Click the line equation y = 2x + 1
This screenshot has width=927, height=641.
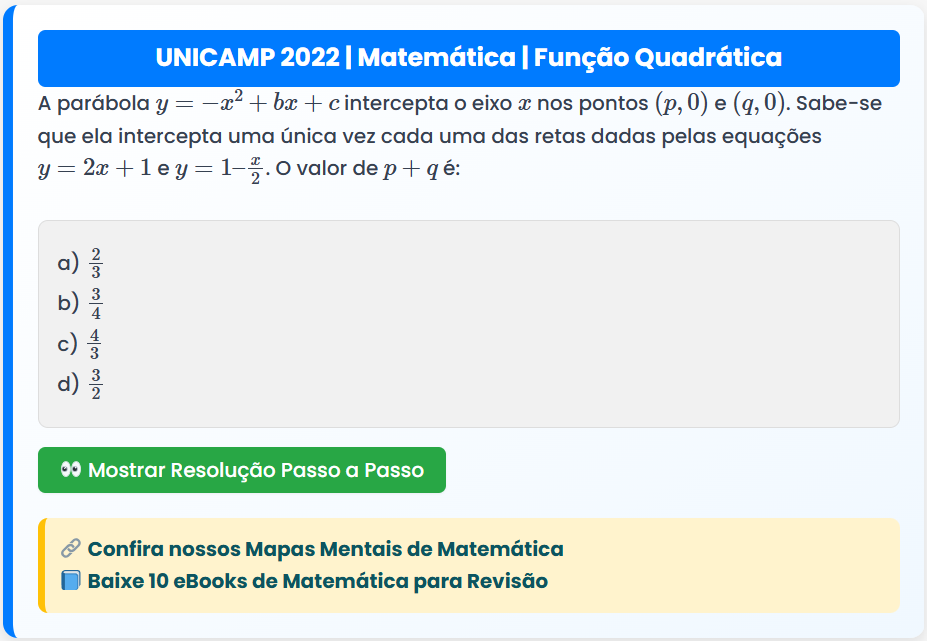(x=94, y=168)
